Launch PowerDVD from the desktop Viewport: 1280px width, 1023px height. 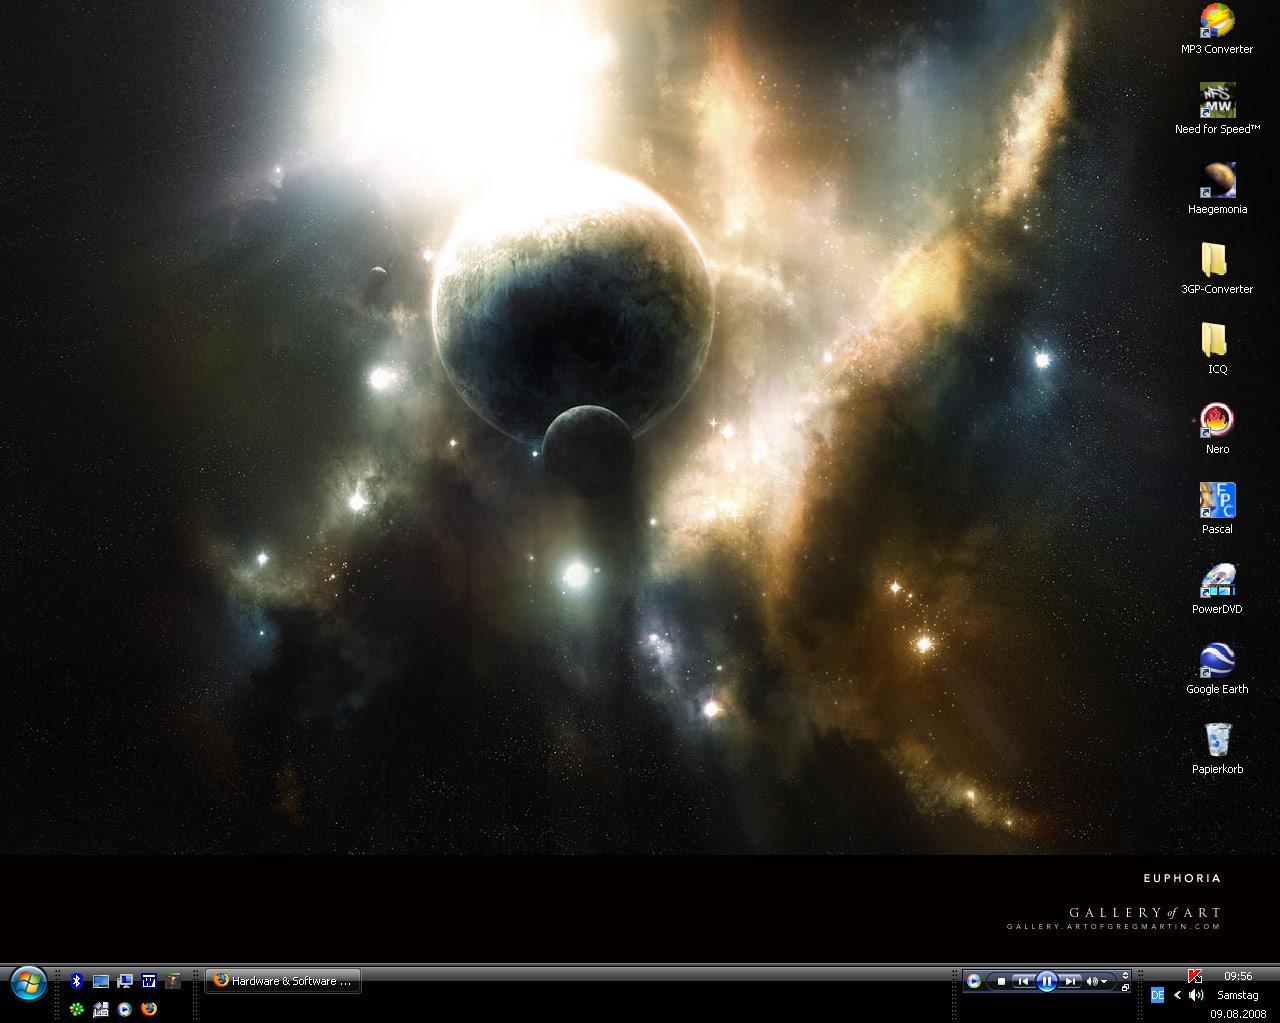coord(1217,581)
